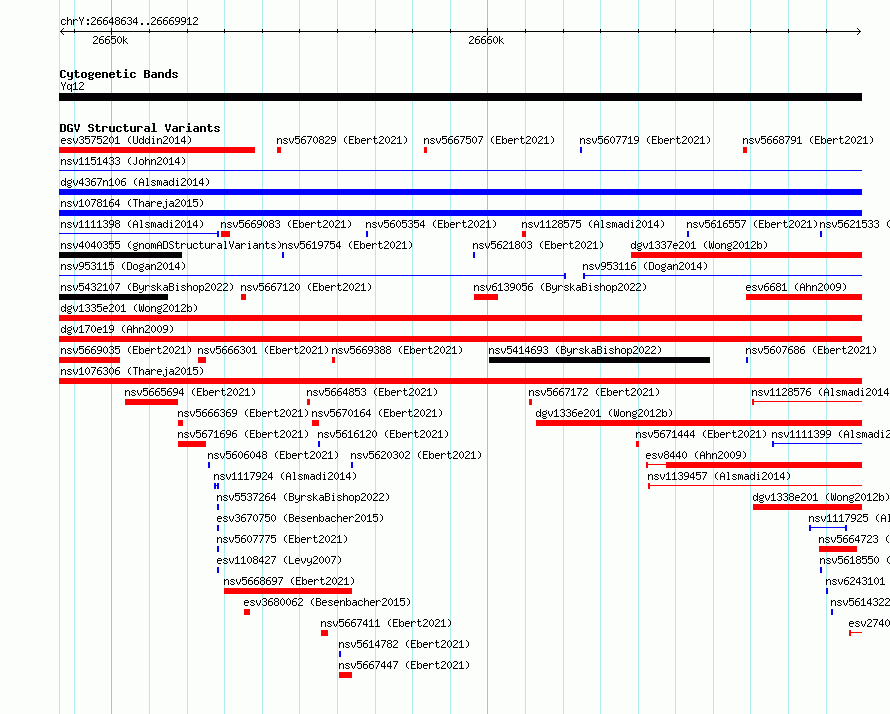
Task: Open nsv5607775 (Ebert2021) variant
Action: coord(282,539)
